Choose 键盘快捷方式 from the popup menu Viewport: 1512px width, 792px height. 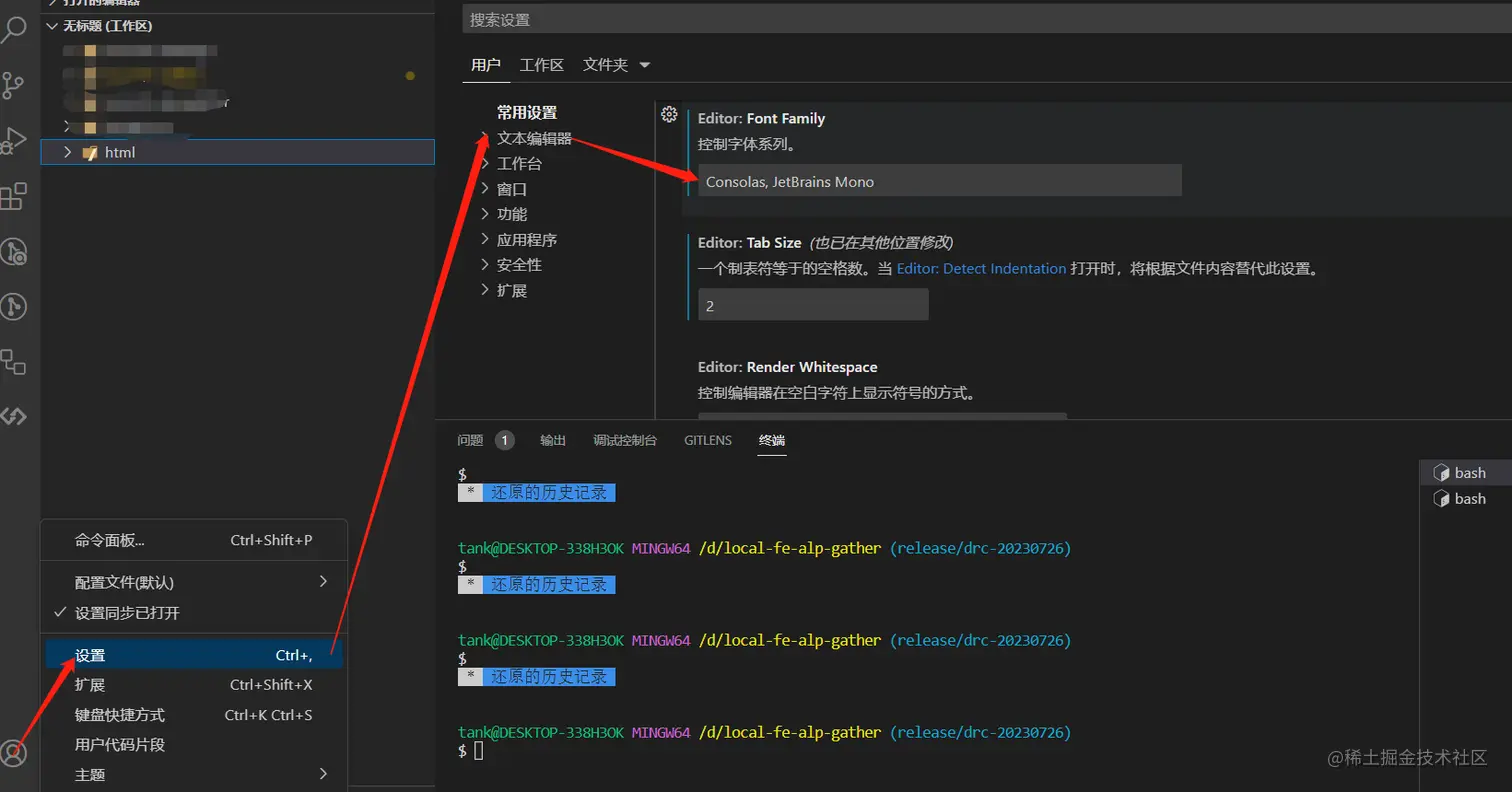click(194, 715)
